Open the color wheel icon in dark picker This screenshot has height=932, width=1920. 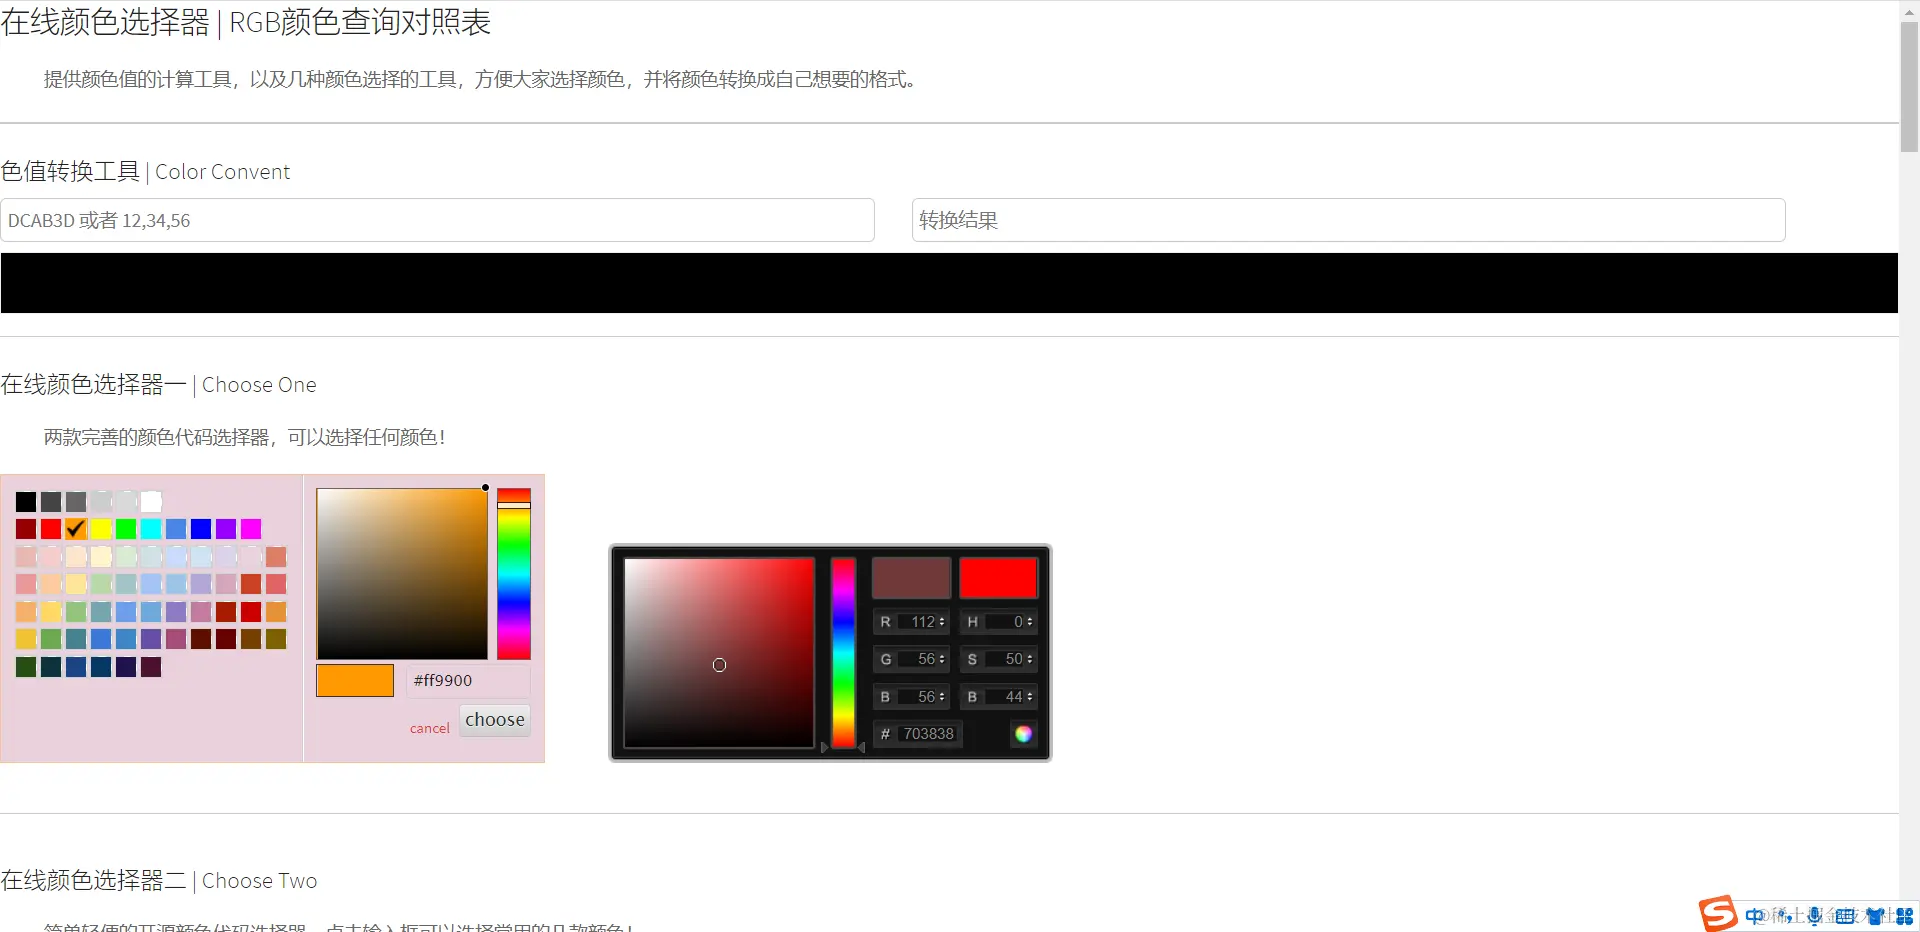tap(1023, 734)
